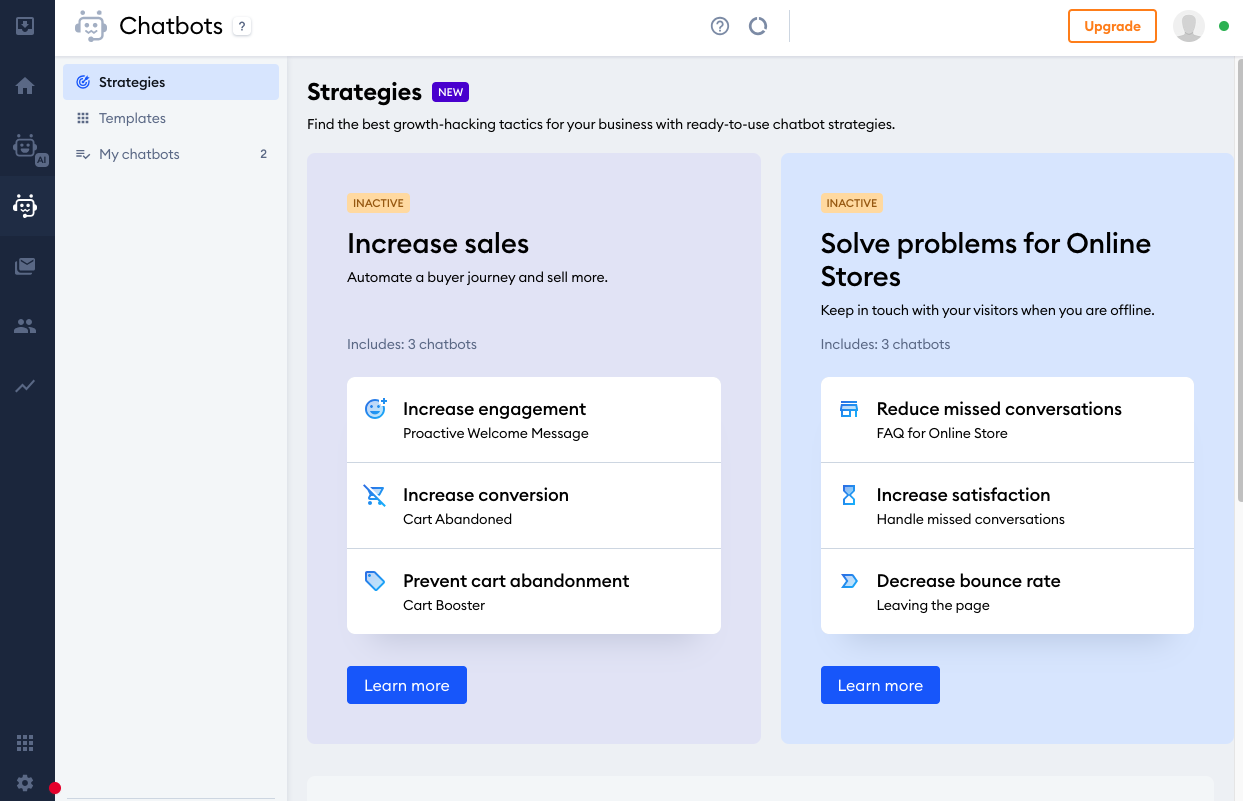Click the Solve problems for Online Stores heading
Screen dimensions: 1243x801
986,260
